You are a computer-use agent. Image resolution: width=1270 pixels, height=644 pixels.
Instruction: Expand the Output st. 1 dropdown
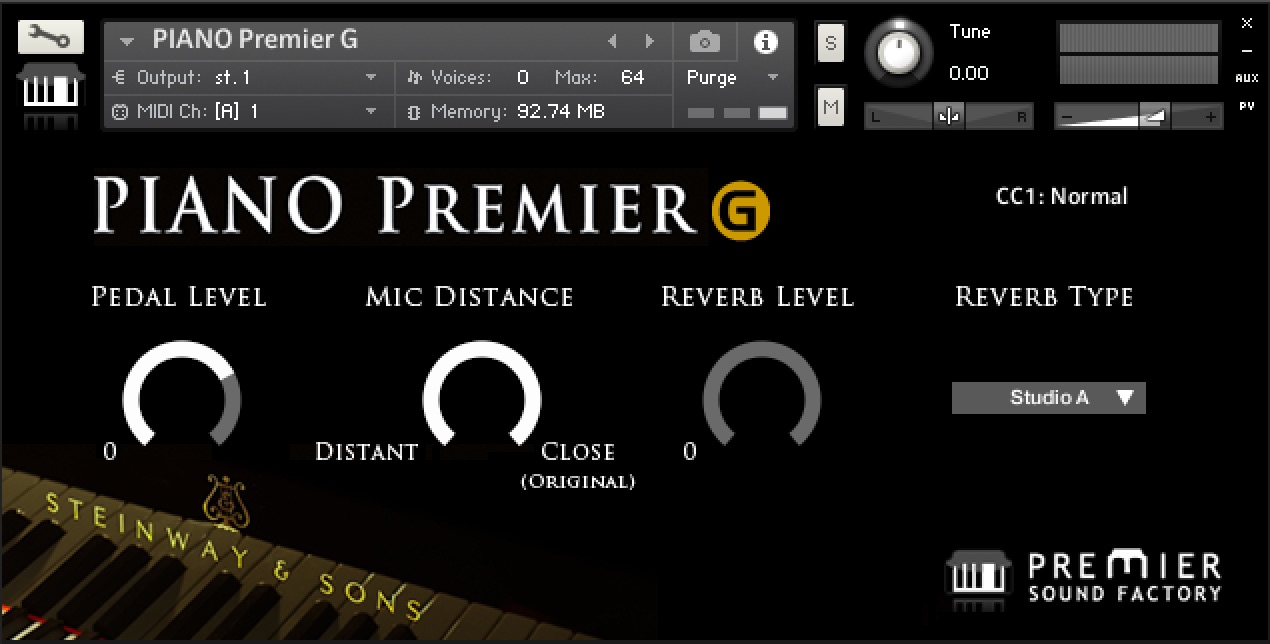tap(371, 77)
